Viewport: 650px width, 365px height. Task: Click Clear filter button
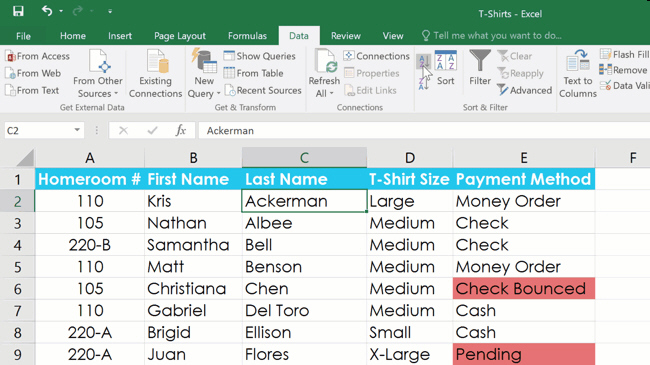515,56
